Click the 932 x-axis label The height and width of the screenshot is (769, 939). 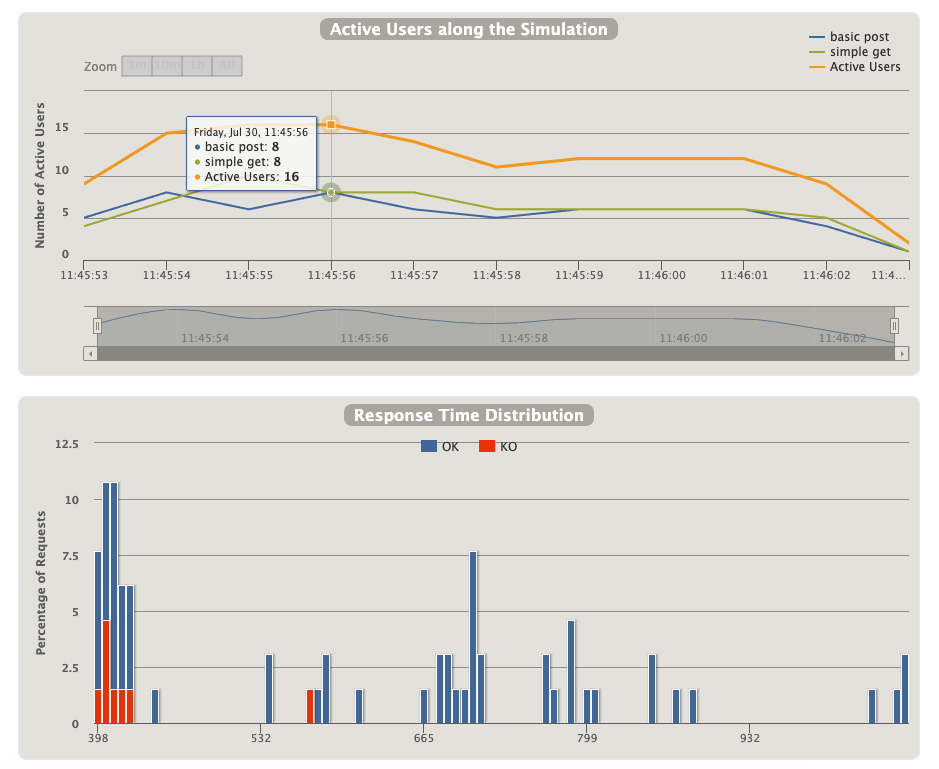click(x=749, y=738)
